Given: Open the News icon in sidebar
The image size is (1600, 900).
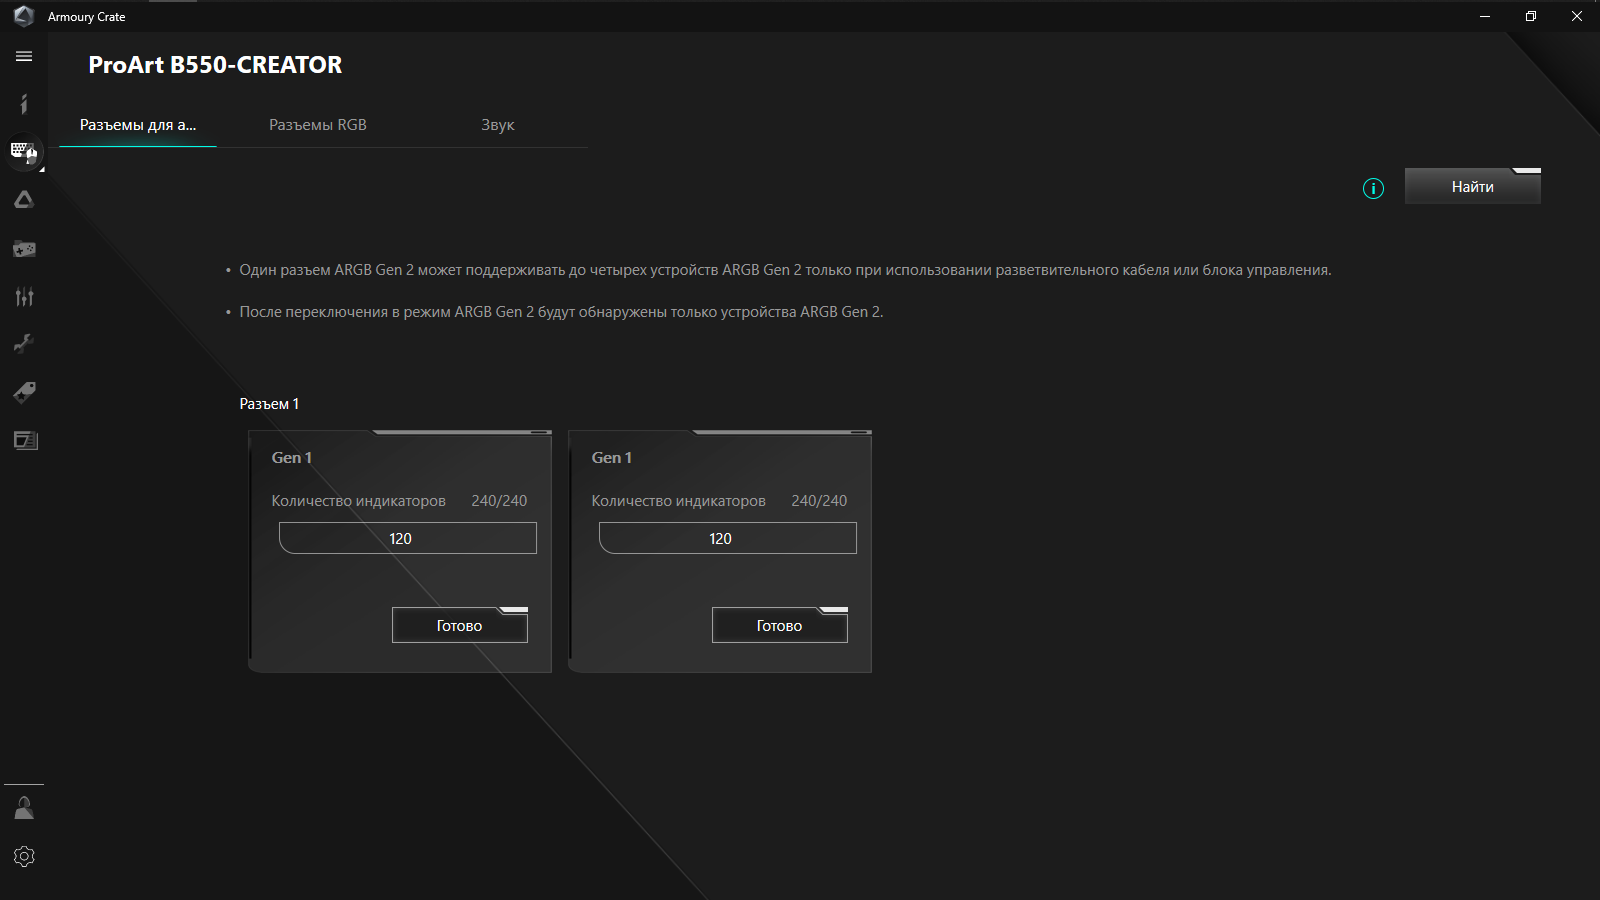Looking at the screenshot, I should 25,440.
